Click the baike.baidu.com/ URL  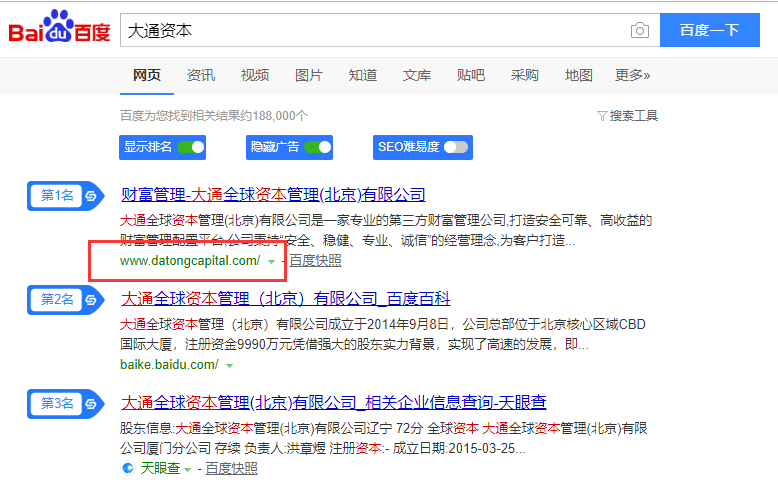[x=169, y=365]
